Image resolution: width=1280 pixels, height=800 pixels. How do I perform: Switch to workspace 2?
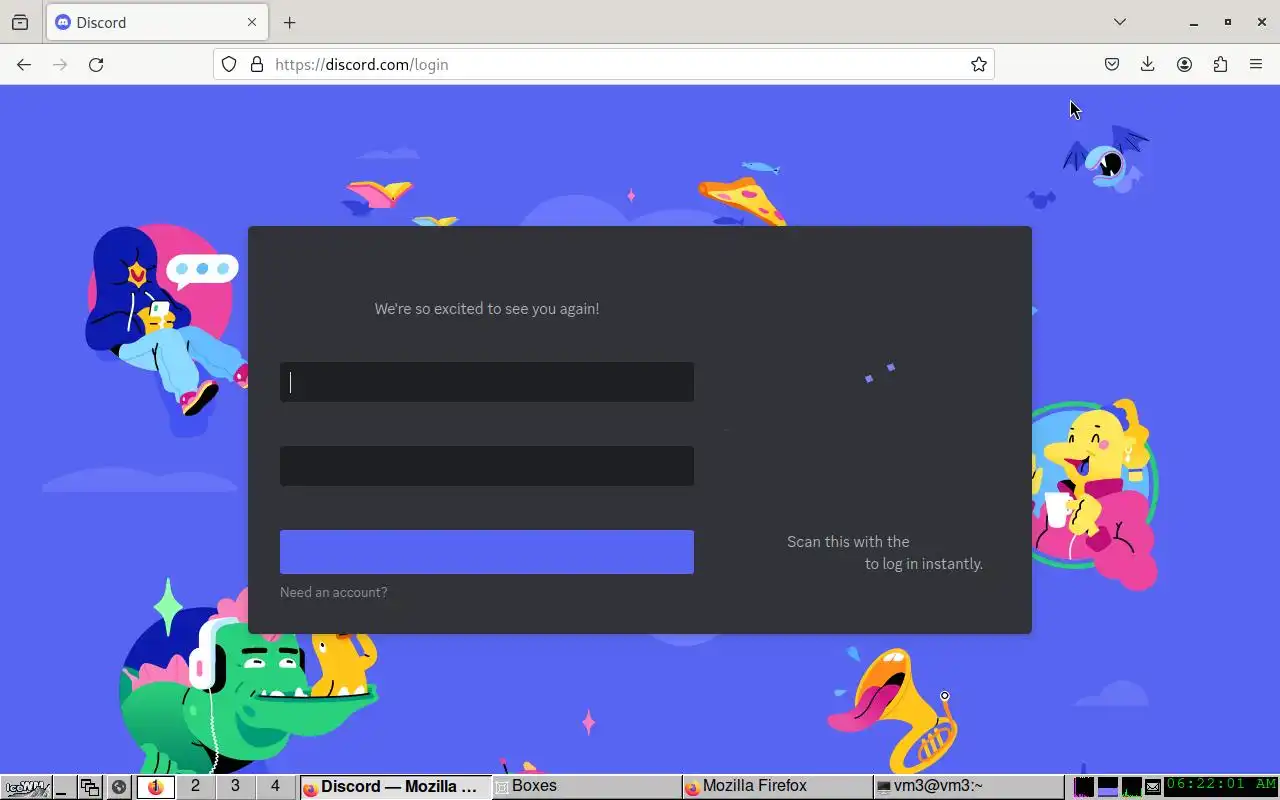(195, 787)
